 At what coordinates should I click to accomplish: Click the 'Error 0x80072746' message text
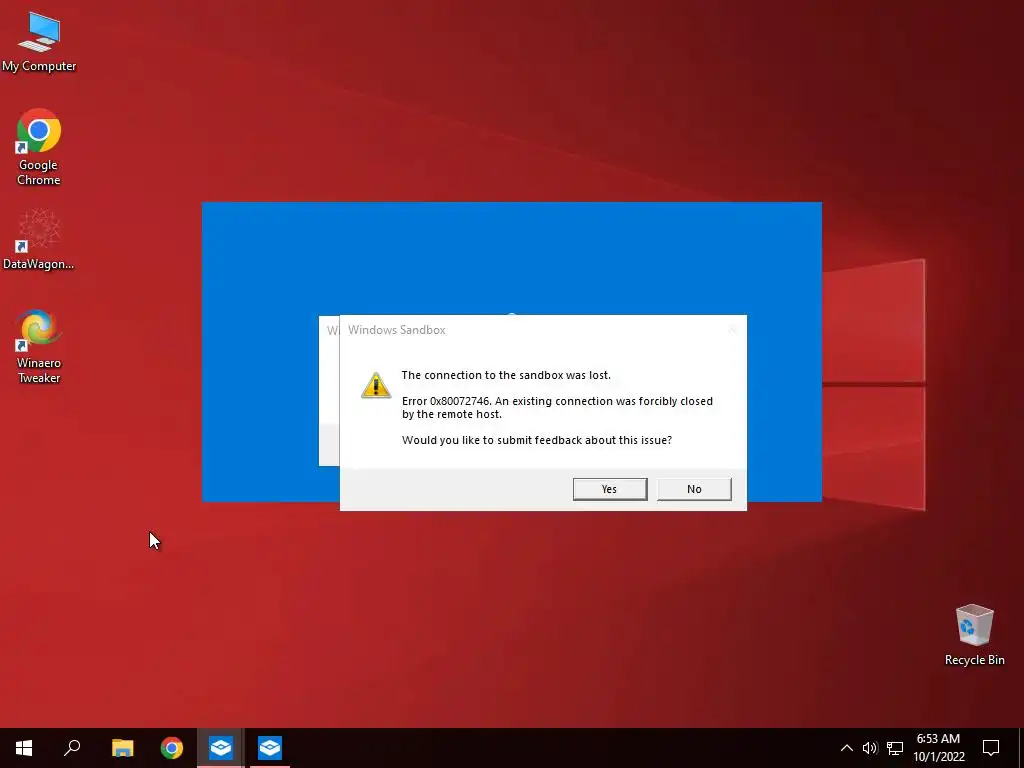point(557,408)
